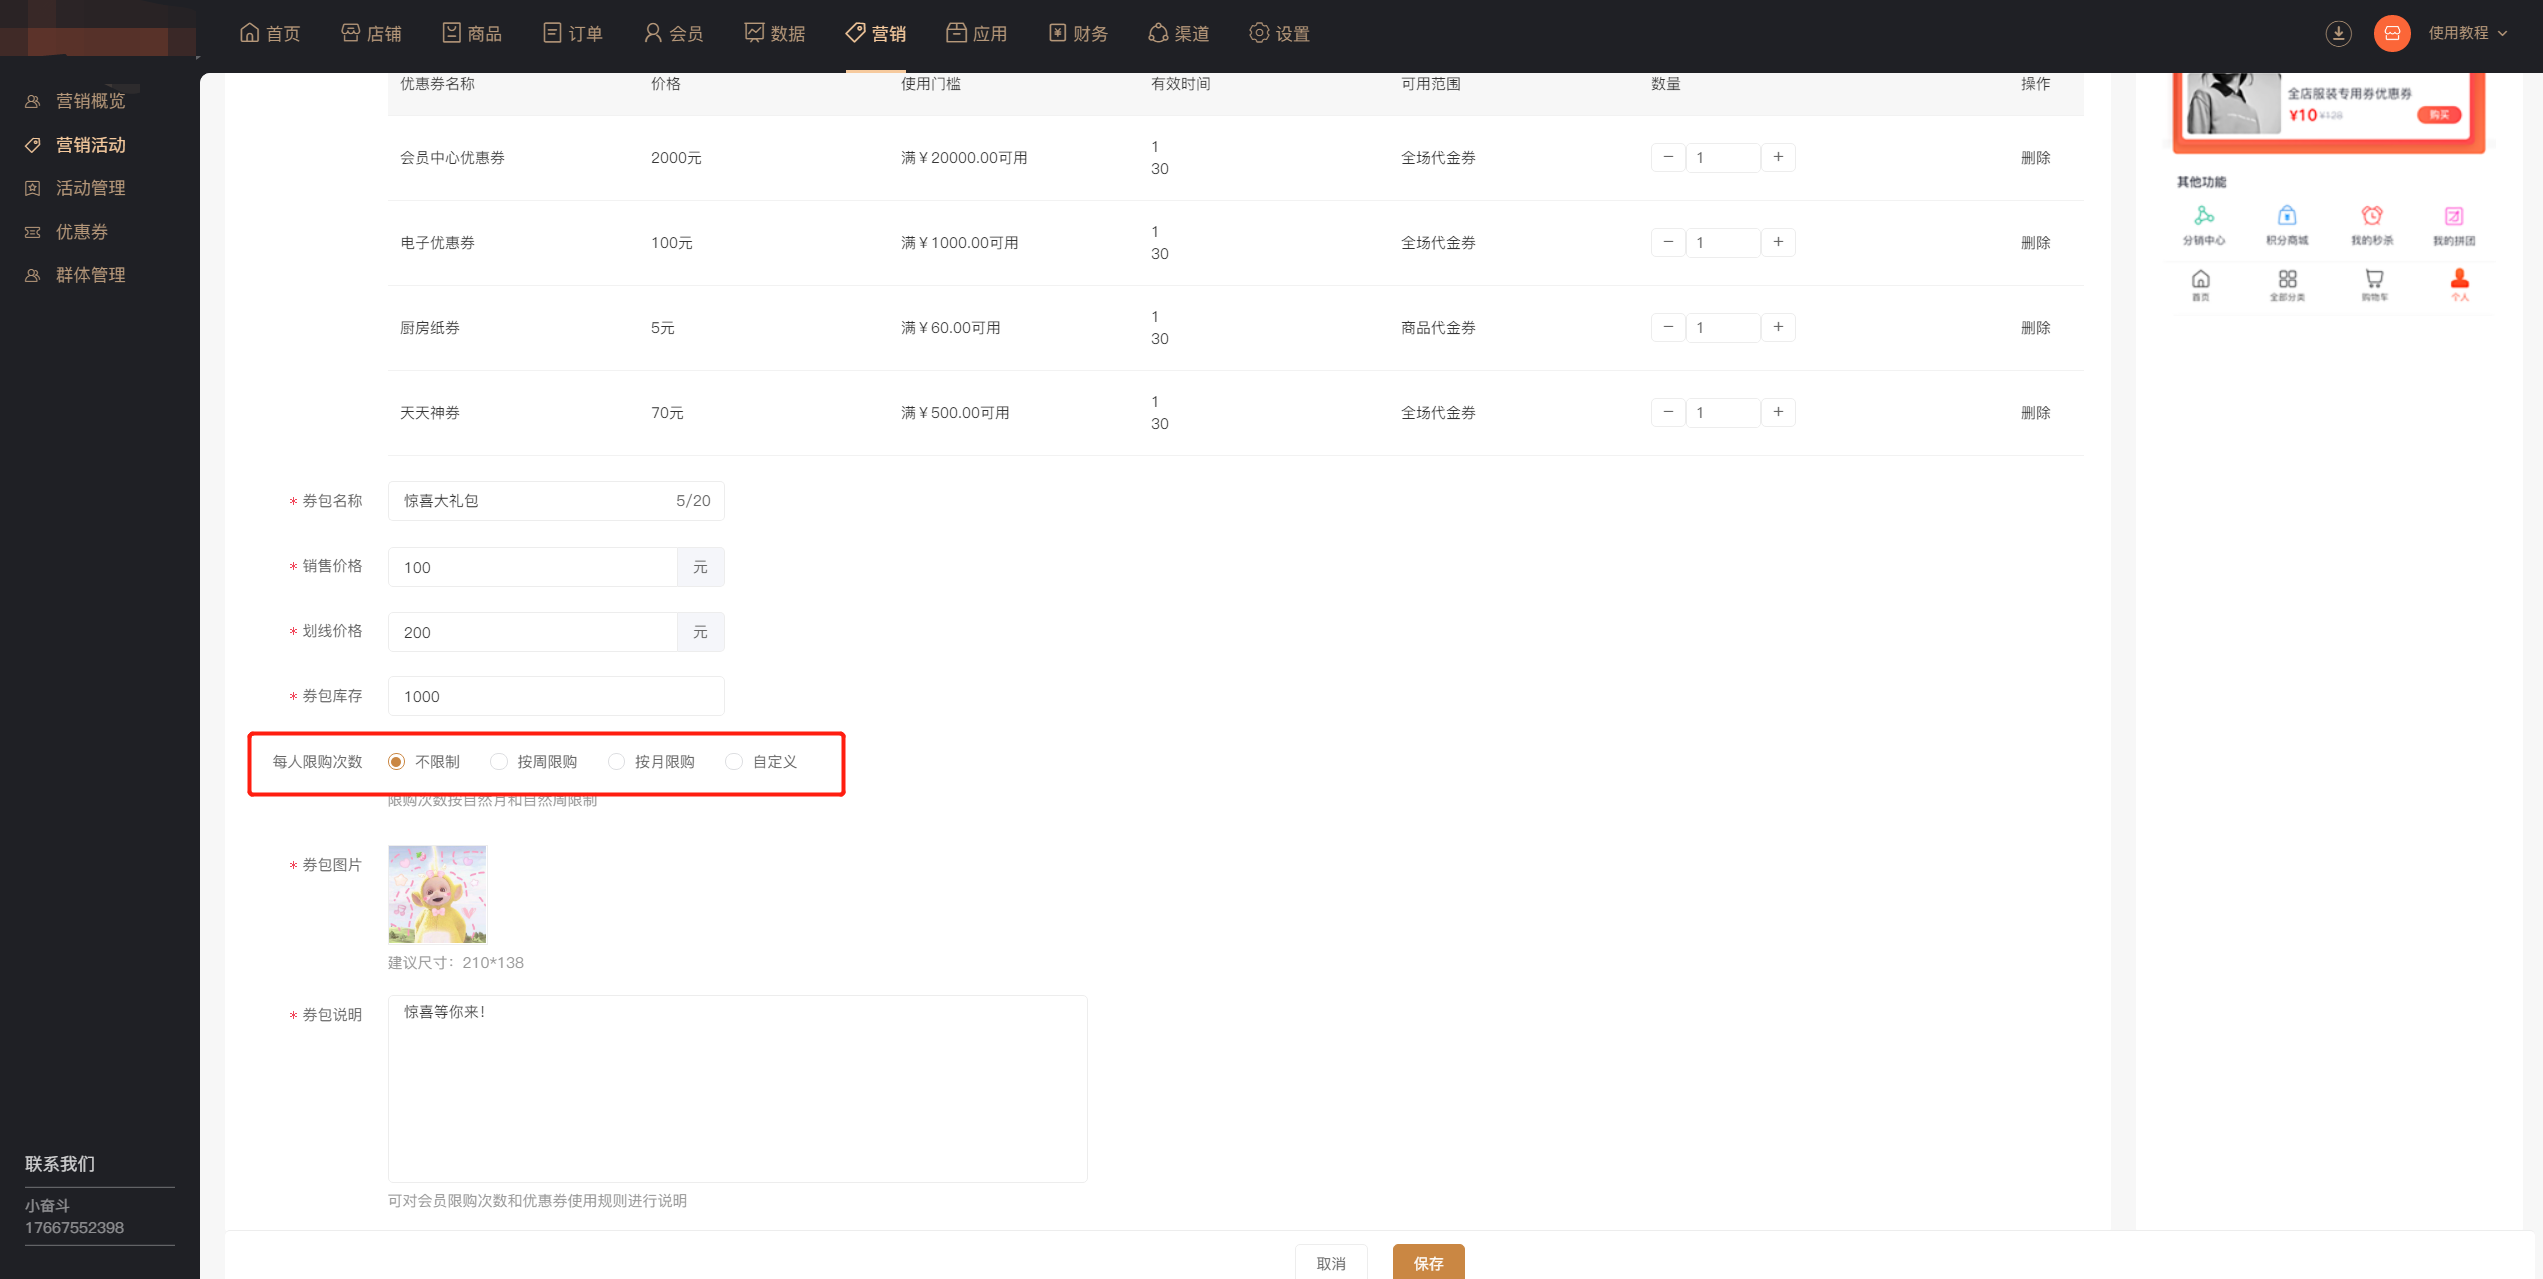Click the download icon in top bar
Image resolution: width=2543 pixels, height=1279 pixels.
(x=2338, y=33)
